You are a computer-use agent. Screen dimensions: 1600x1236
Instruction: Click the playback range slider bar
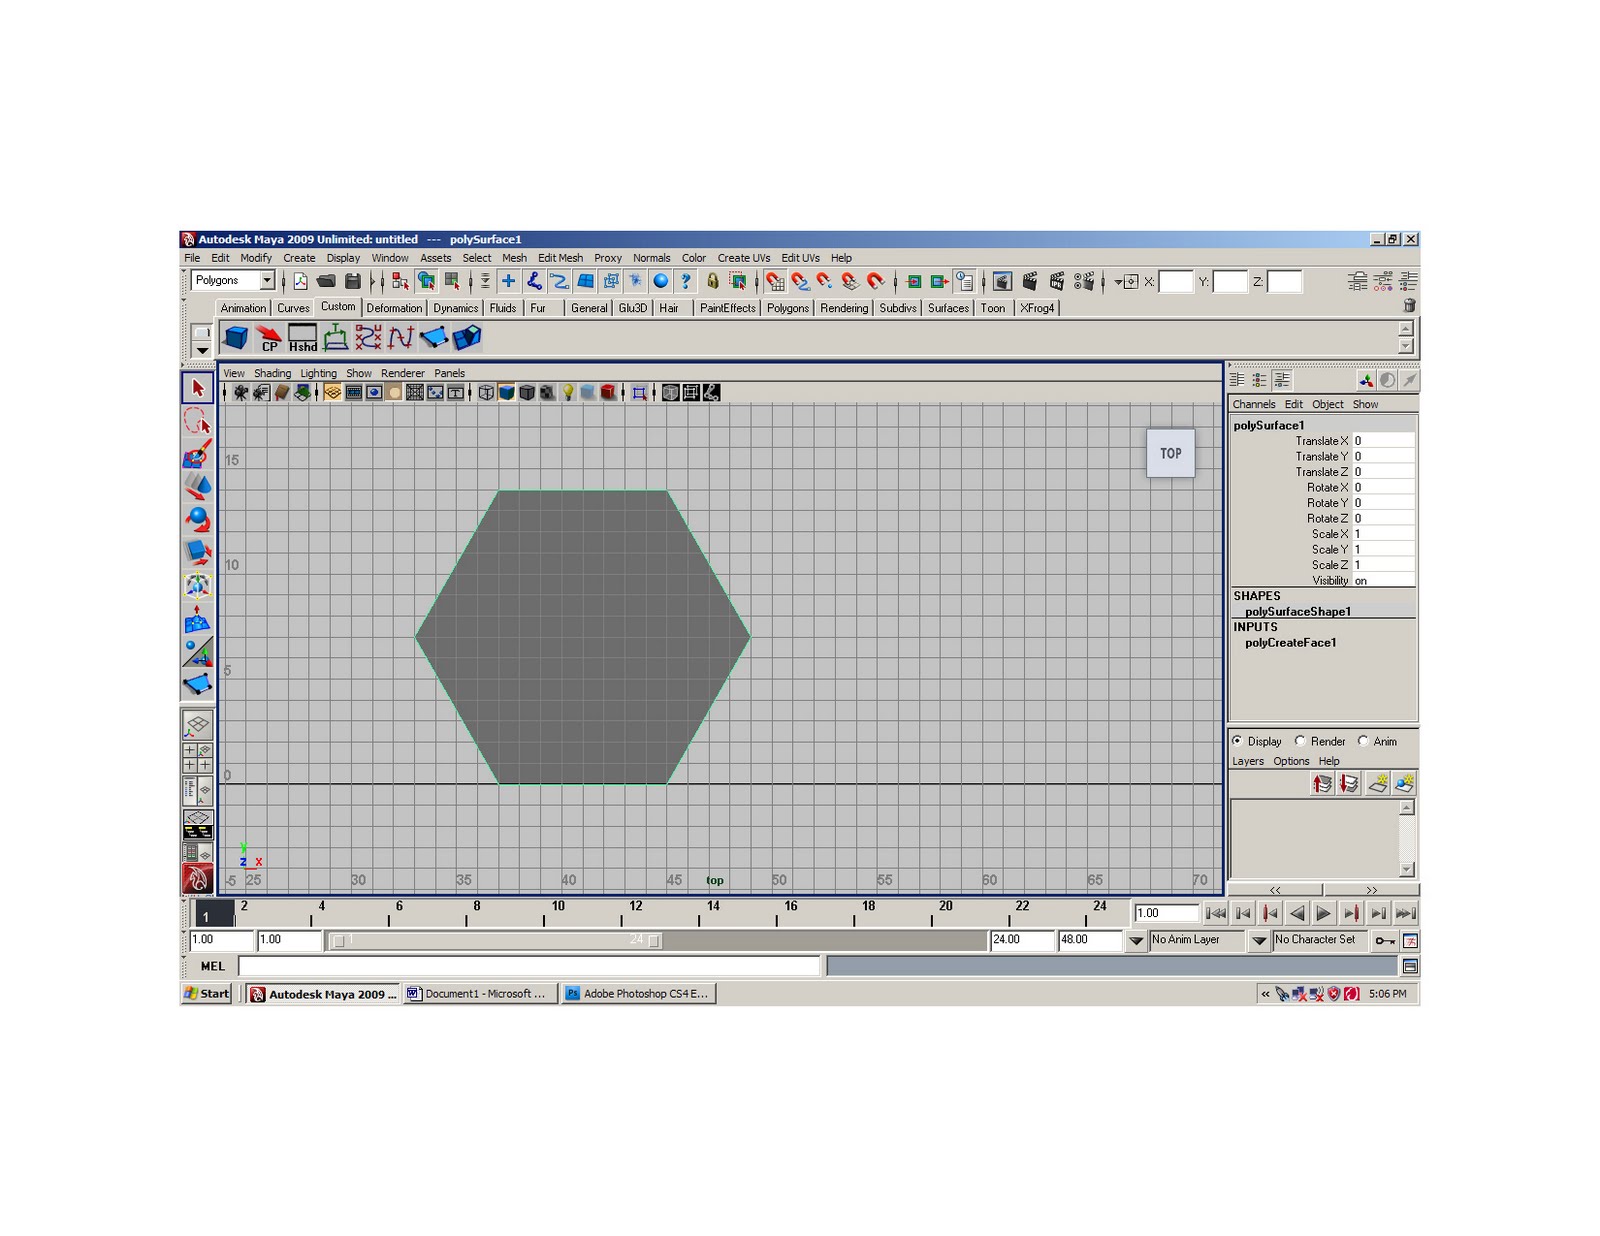tap(497, 941)
